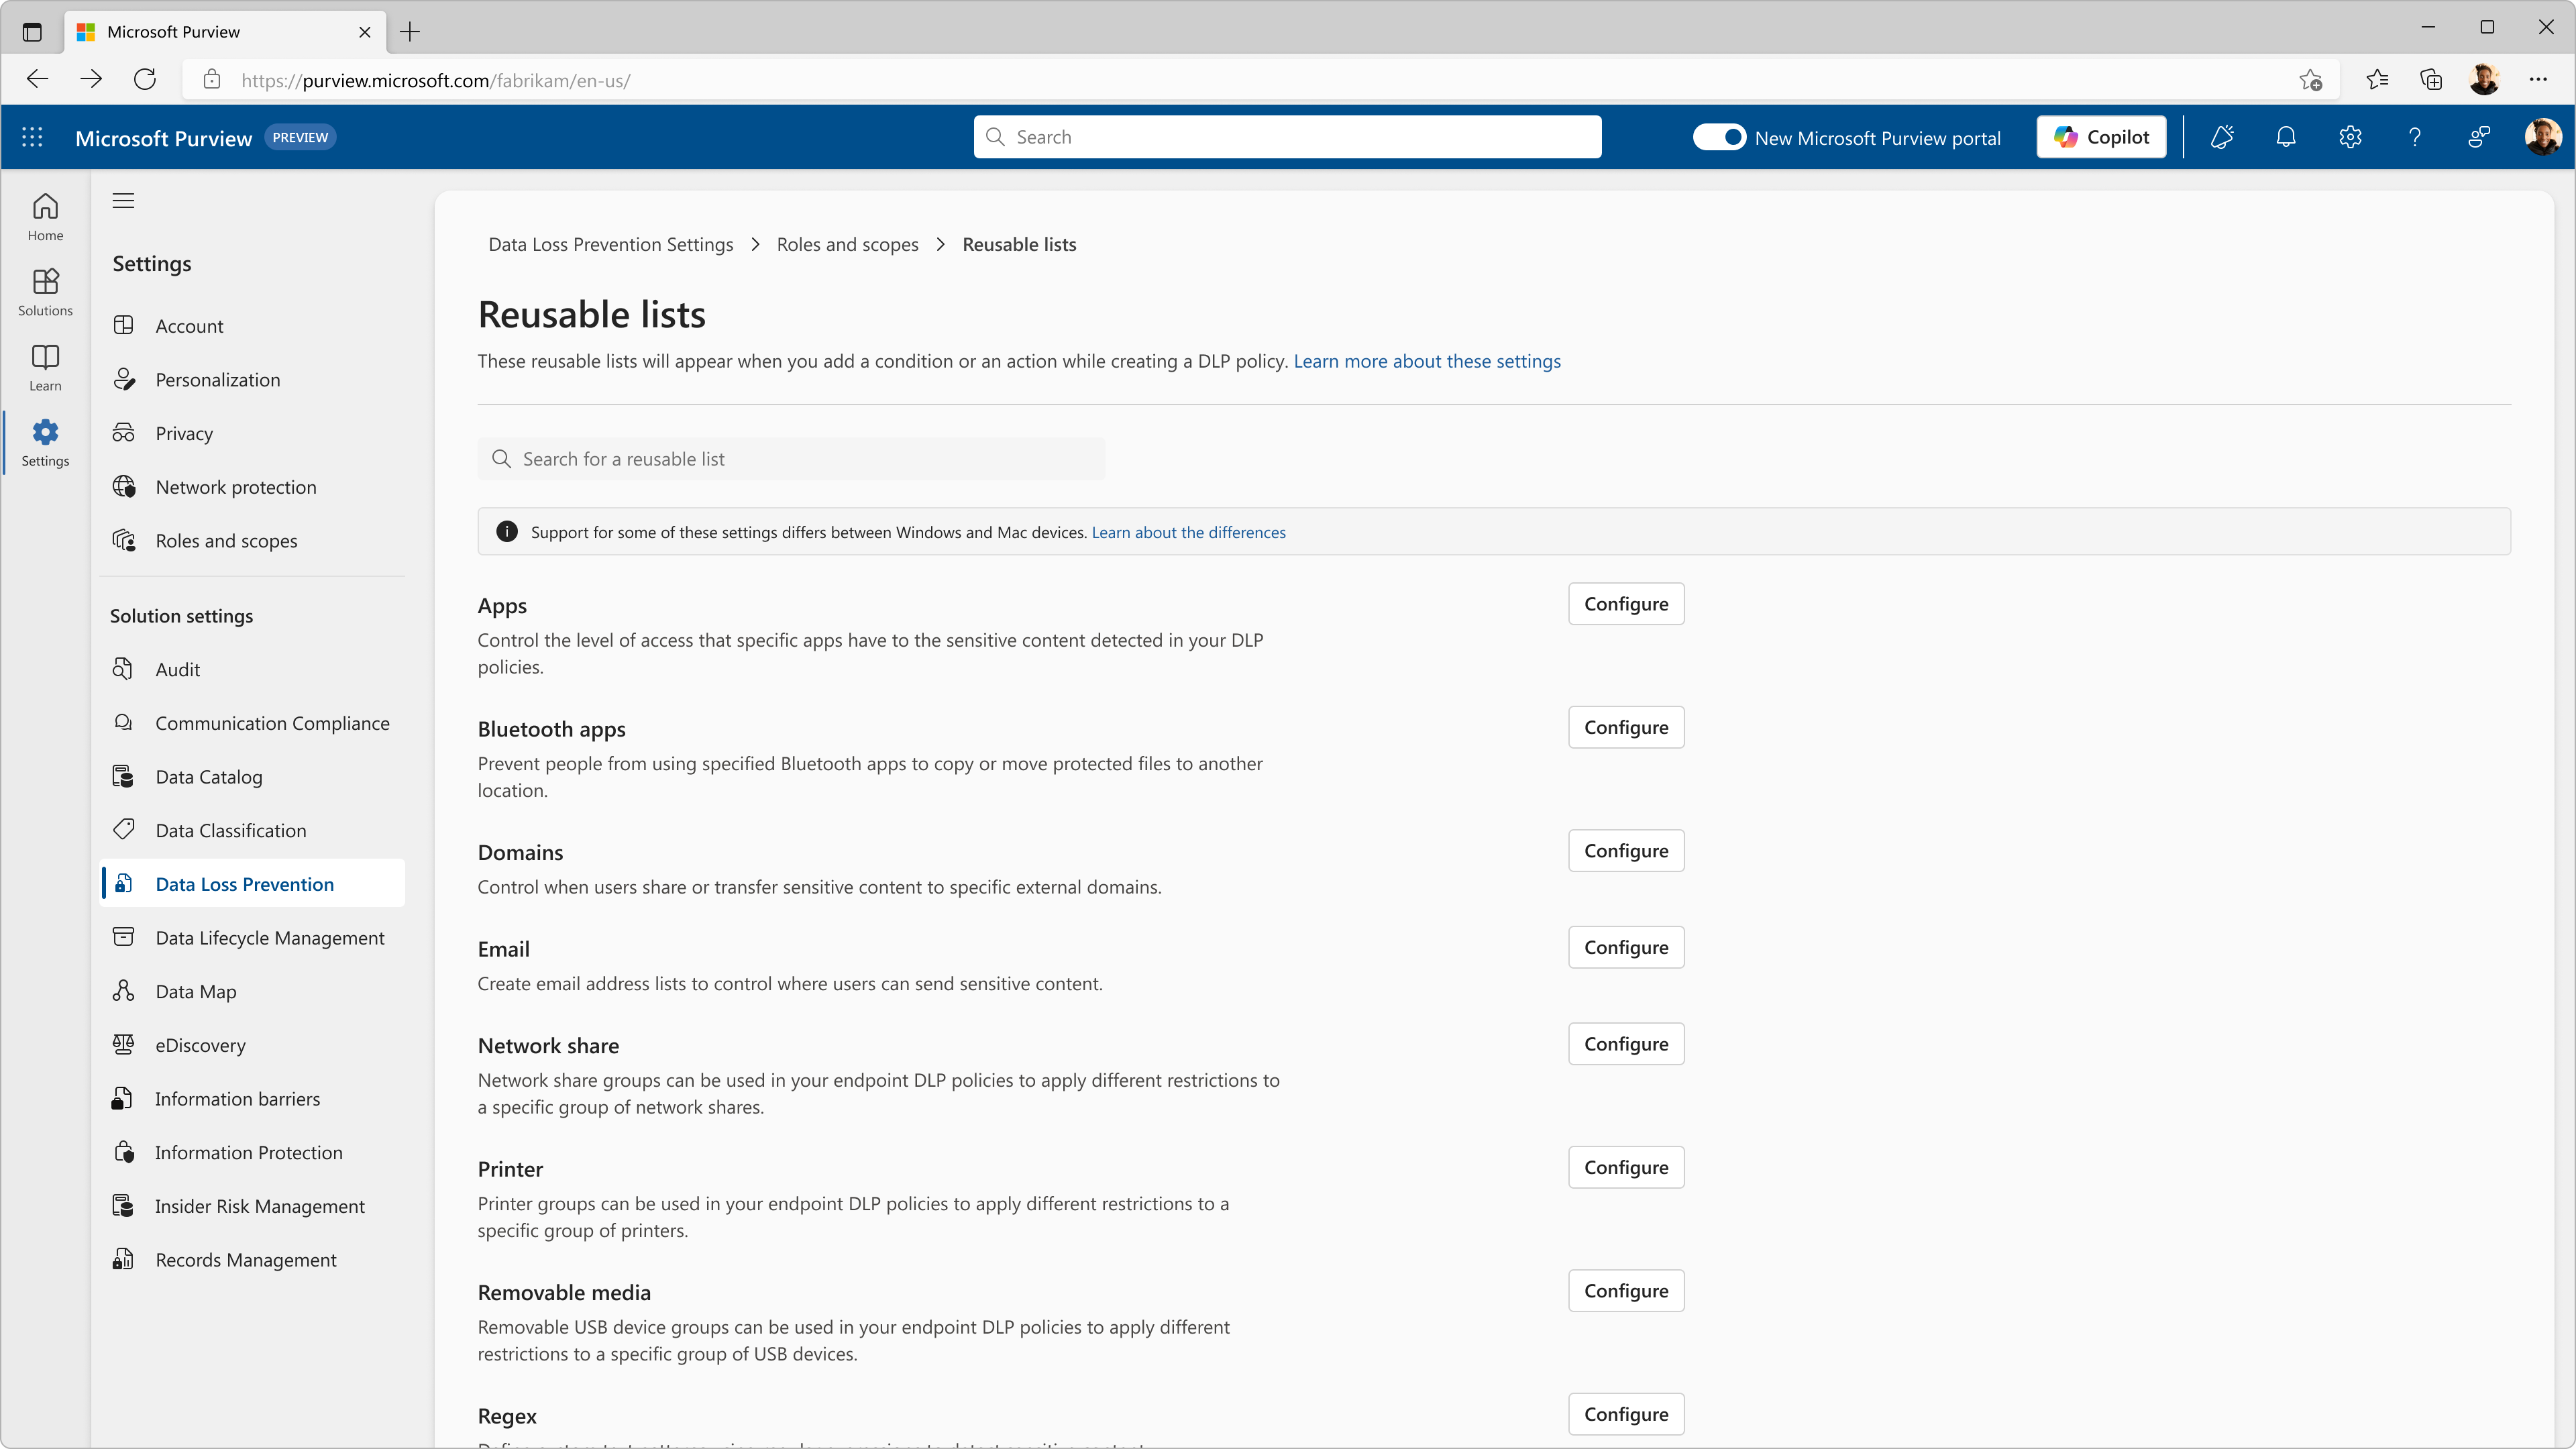This screenshot has height=1449, width=2576.
Task: Open Learn more about these settings link
Action: [x=1427, y=361]
